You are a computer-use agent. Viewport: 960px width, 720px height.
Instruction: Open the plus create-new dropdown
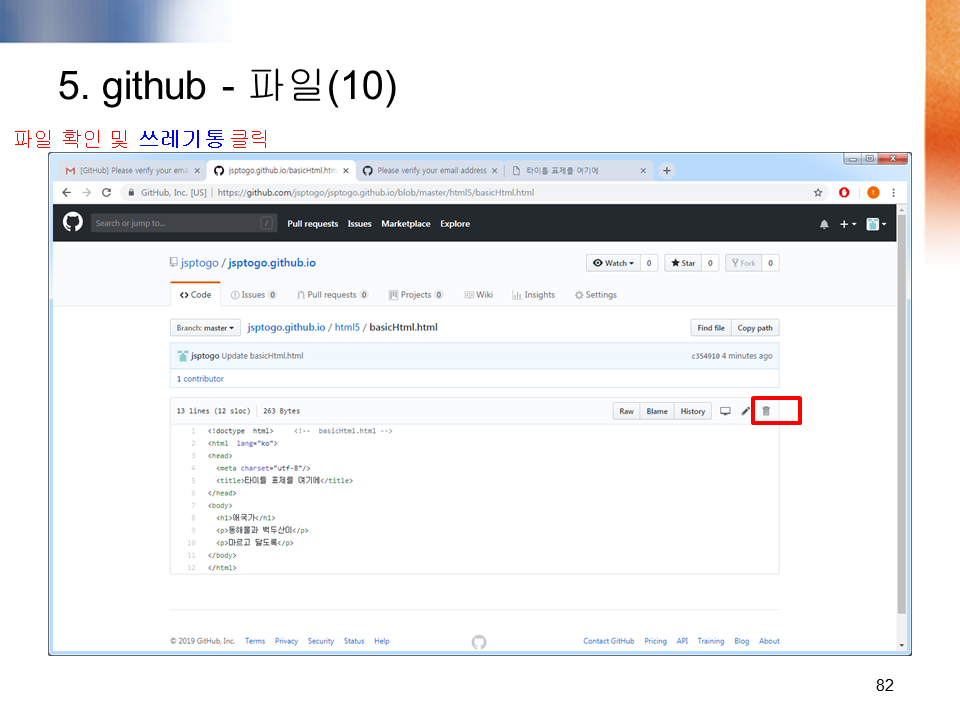pos(848,224)
